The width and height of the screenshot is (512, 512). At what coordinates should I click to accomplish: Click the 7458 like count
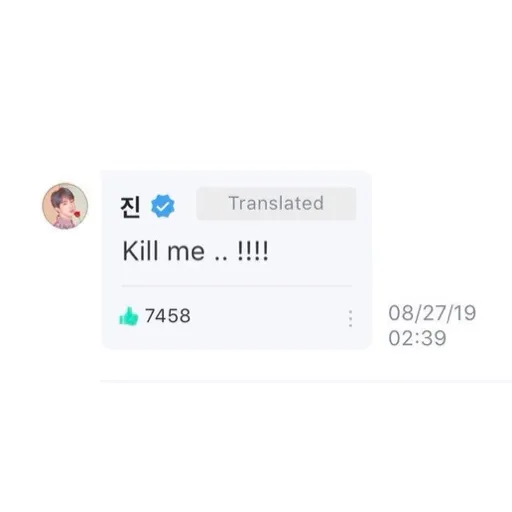tap(168, 316)
